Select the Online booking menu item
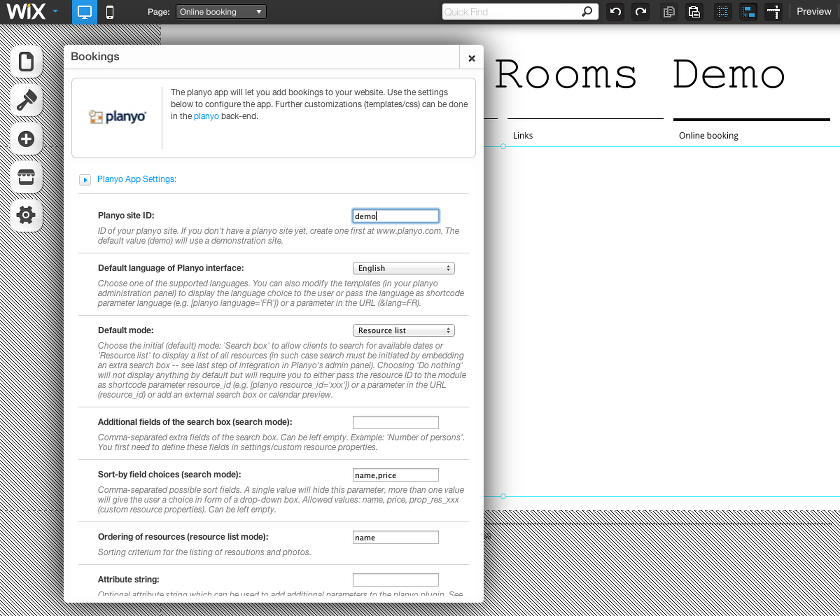This screenshot has width=840, height=616. 708,136
